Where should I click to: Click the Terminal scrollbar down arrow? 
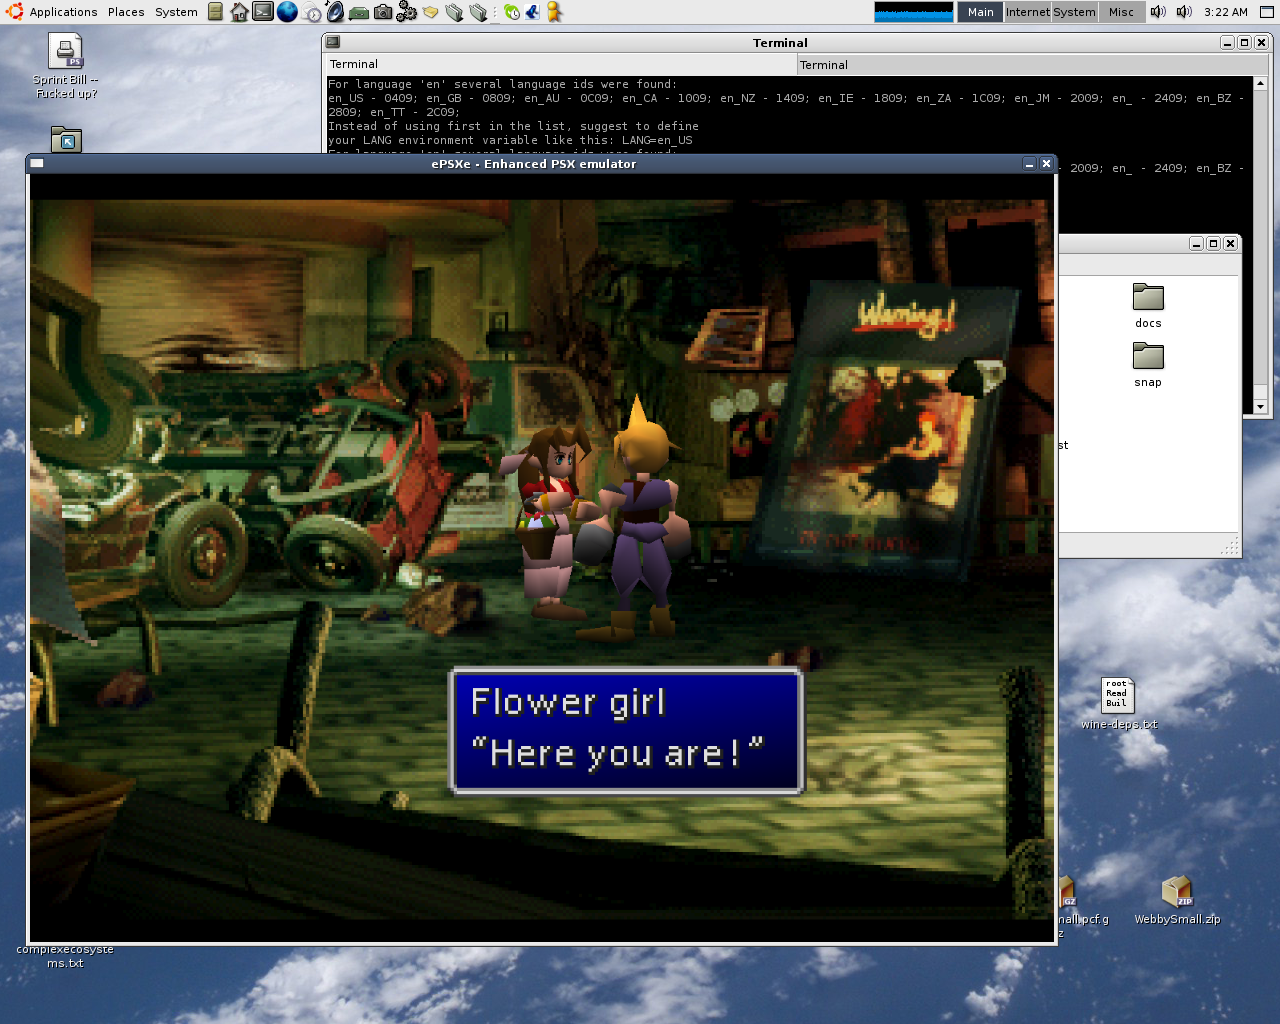tap(1260, 407)
